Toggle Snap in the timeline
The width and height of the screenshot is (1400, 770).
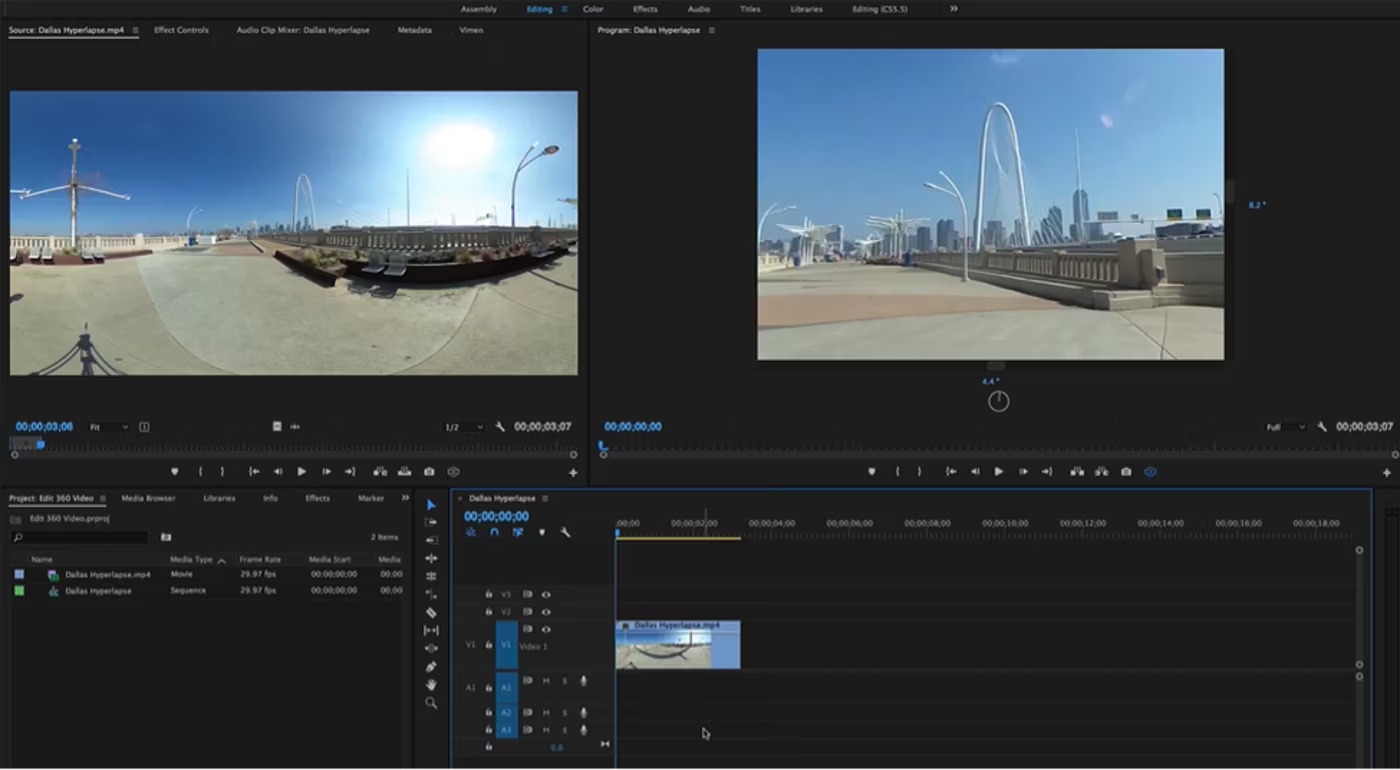(x=494, y=532)
